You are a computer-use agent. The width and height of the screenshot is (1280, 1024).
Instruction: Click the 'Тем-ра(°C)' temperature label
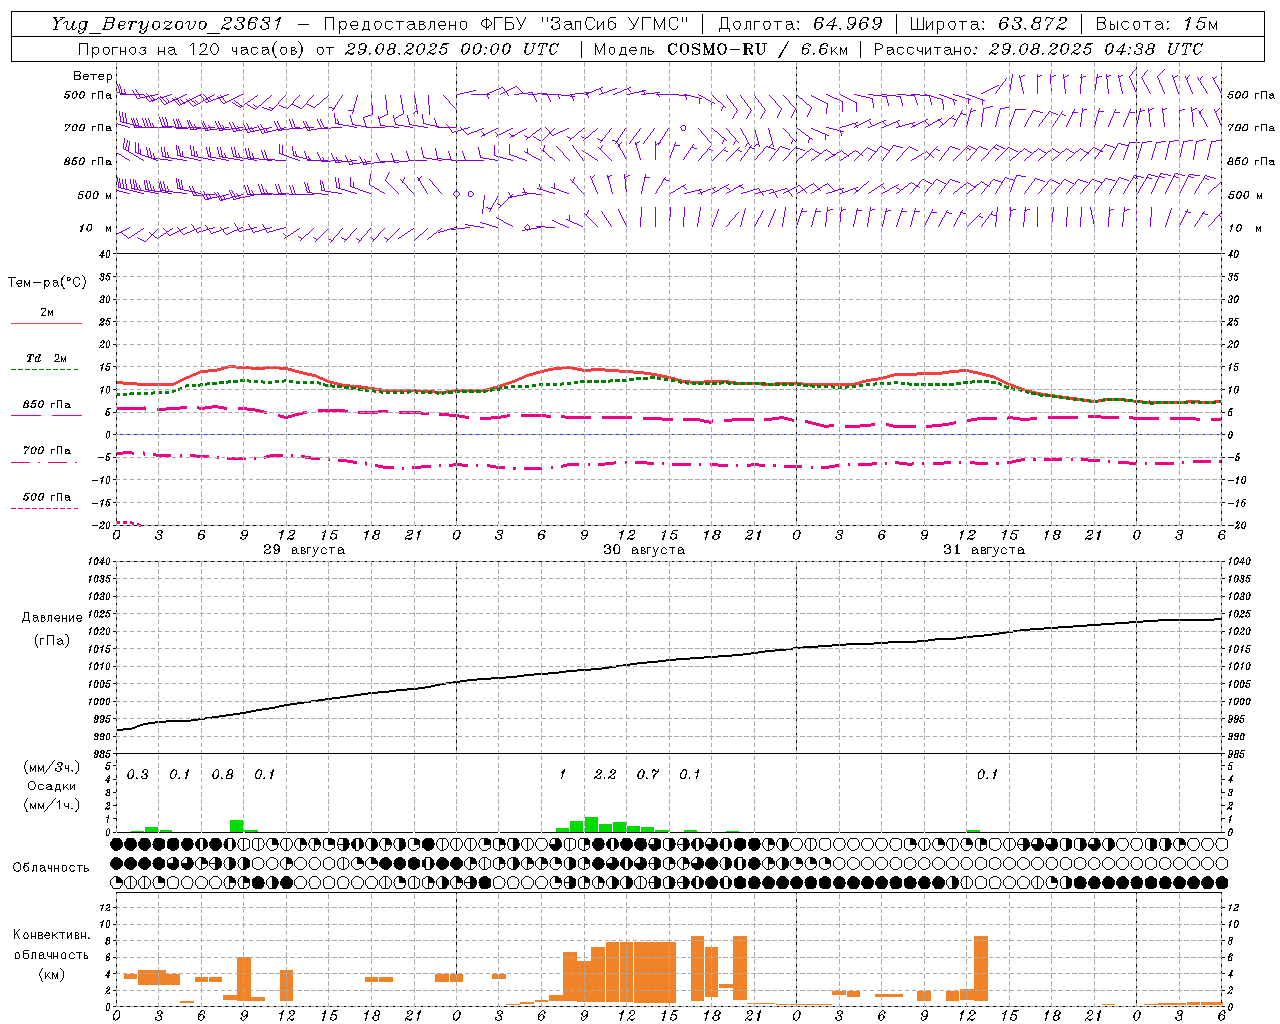click(47, 283)
